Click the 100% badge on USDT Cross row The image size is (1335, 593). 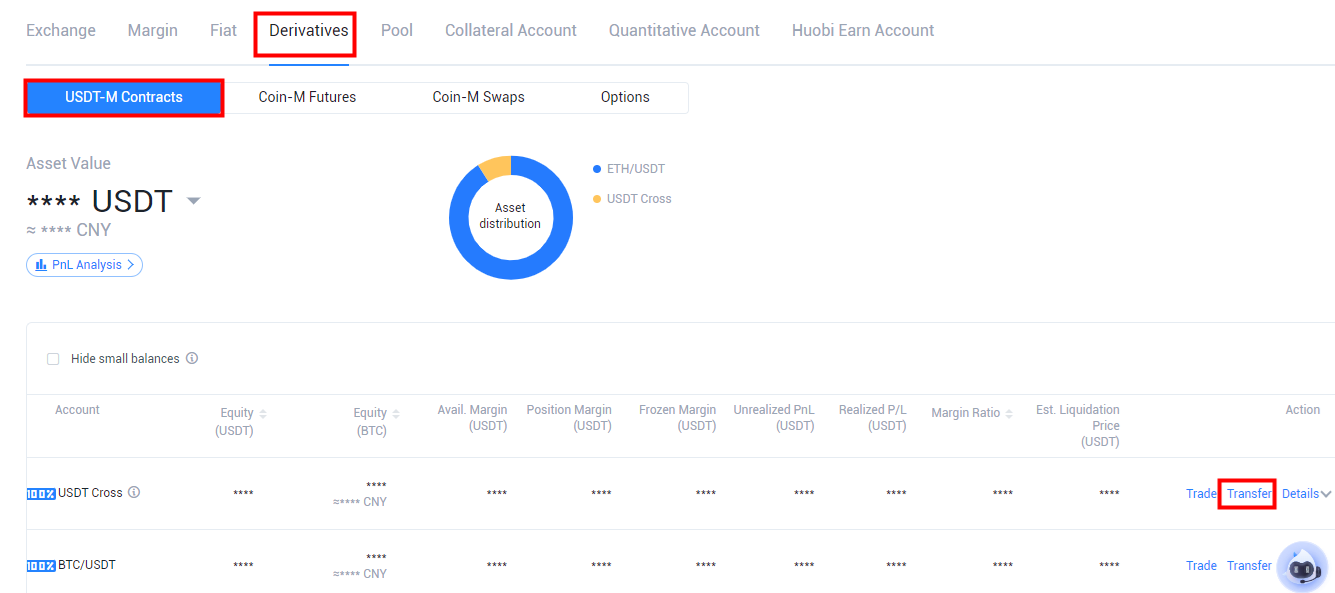click(x=41, y=493)
